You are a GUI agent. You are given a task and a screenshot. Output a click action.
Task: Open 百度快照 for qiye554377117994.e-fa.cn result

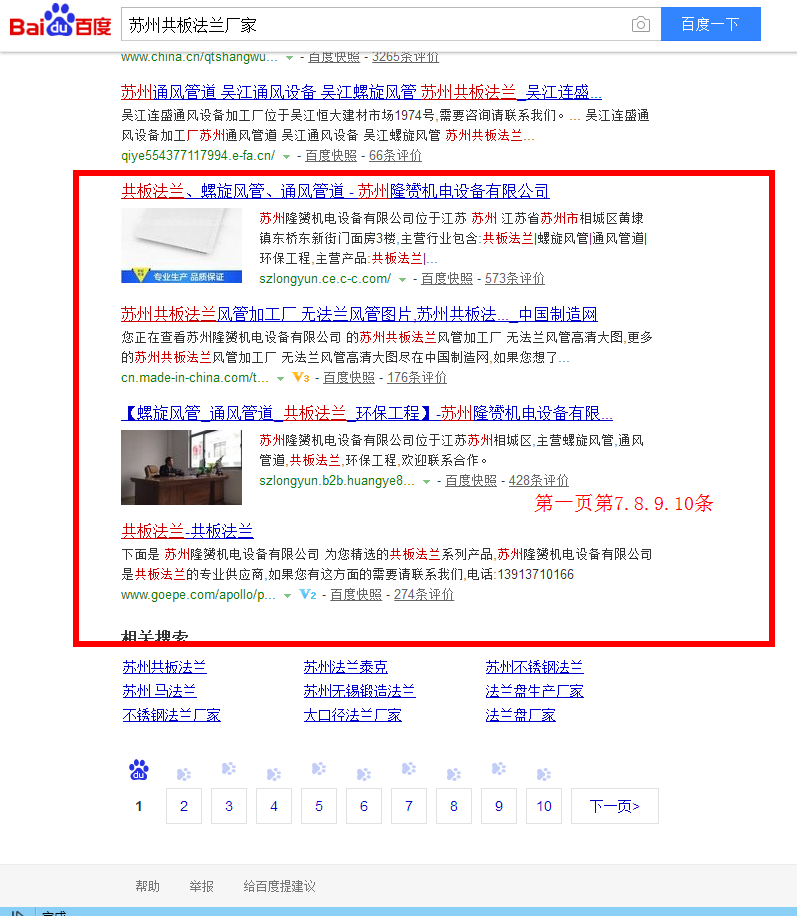click(x=331, y=155)
